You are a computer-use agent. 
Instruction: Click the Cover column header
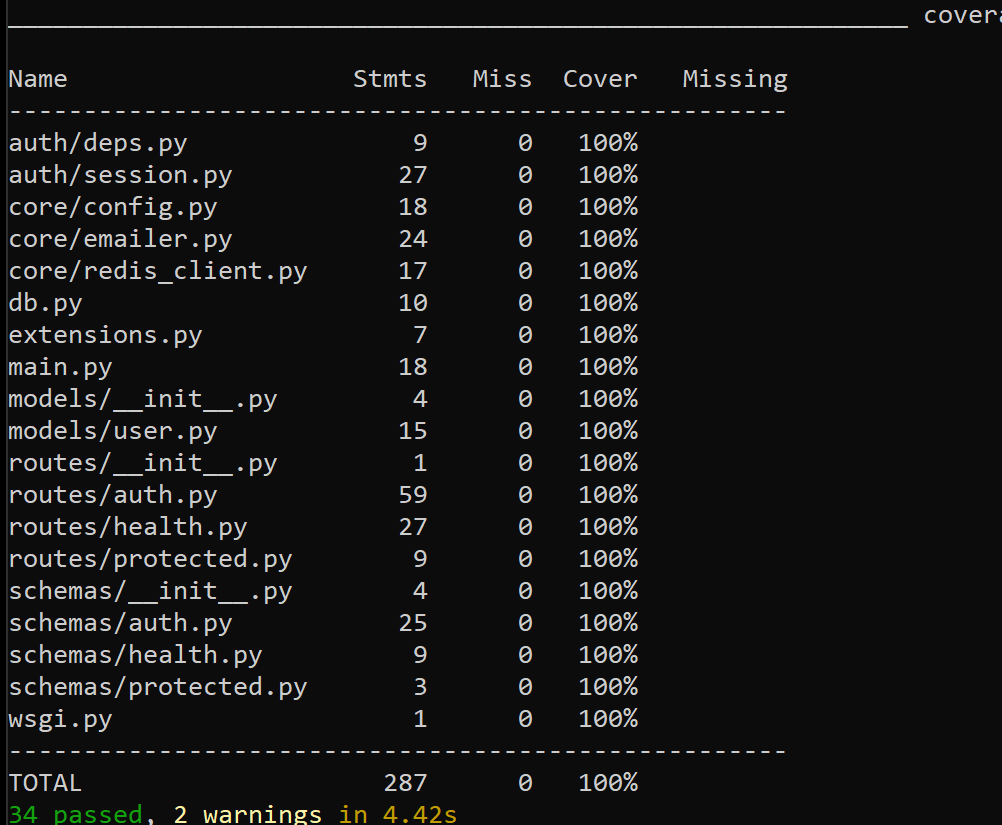pos(600,78)
